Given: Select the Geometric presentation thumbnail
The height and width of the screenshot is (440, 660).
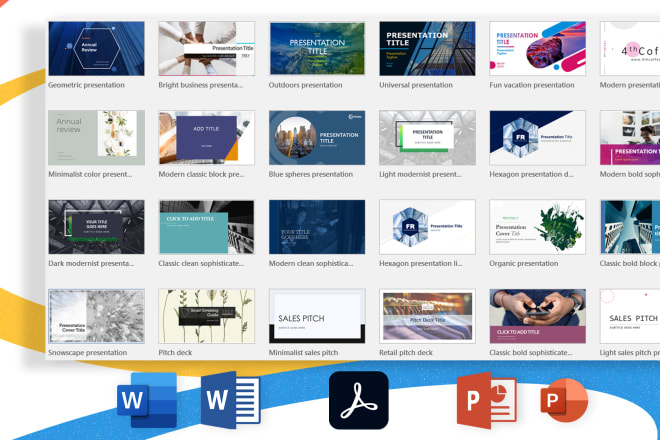Looking at the screenshot, I should point(96,49).
